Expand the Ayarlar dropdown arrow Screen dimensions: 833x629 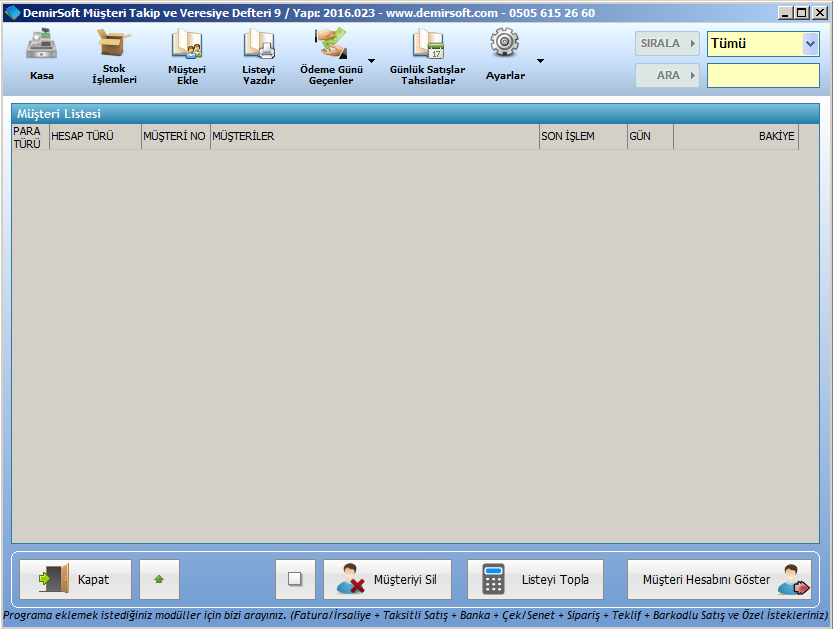[540, 61]
